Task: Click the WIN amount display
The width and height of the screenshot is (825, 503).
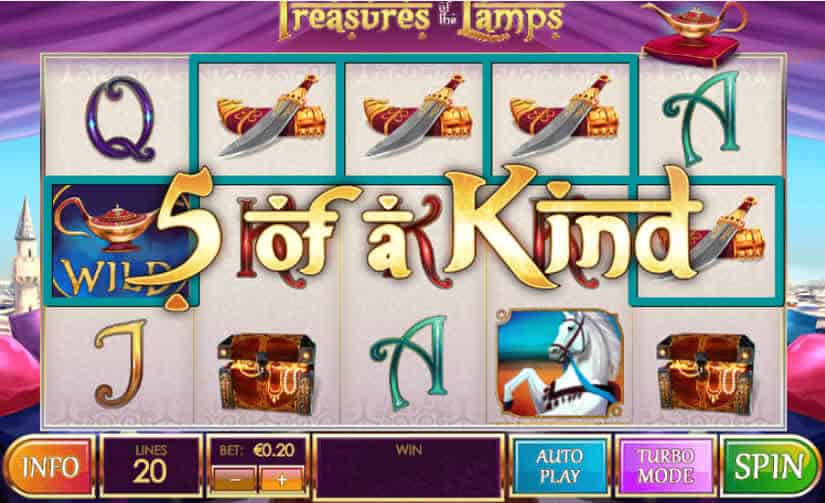Action: click(408, 466)
